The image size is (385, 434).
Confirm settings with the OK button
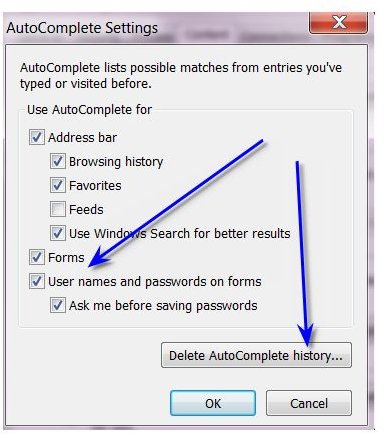coord(213,403)
